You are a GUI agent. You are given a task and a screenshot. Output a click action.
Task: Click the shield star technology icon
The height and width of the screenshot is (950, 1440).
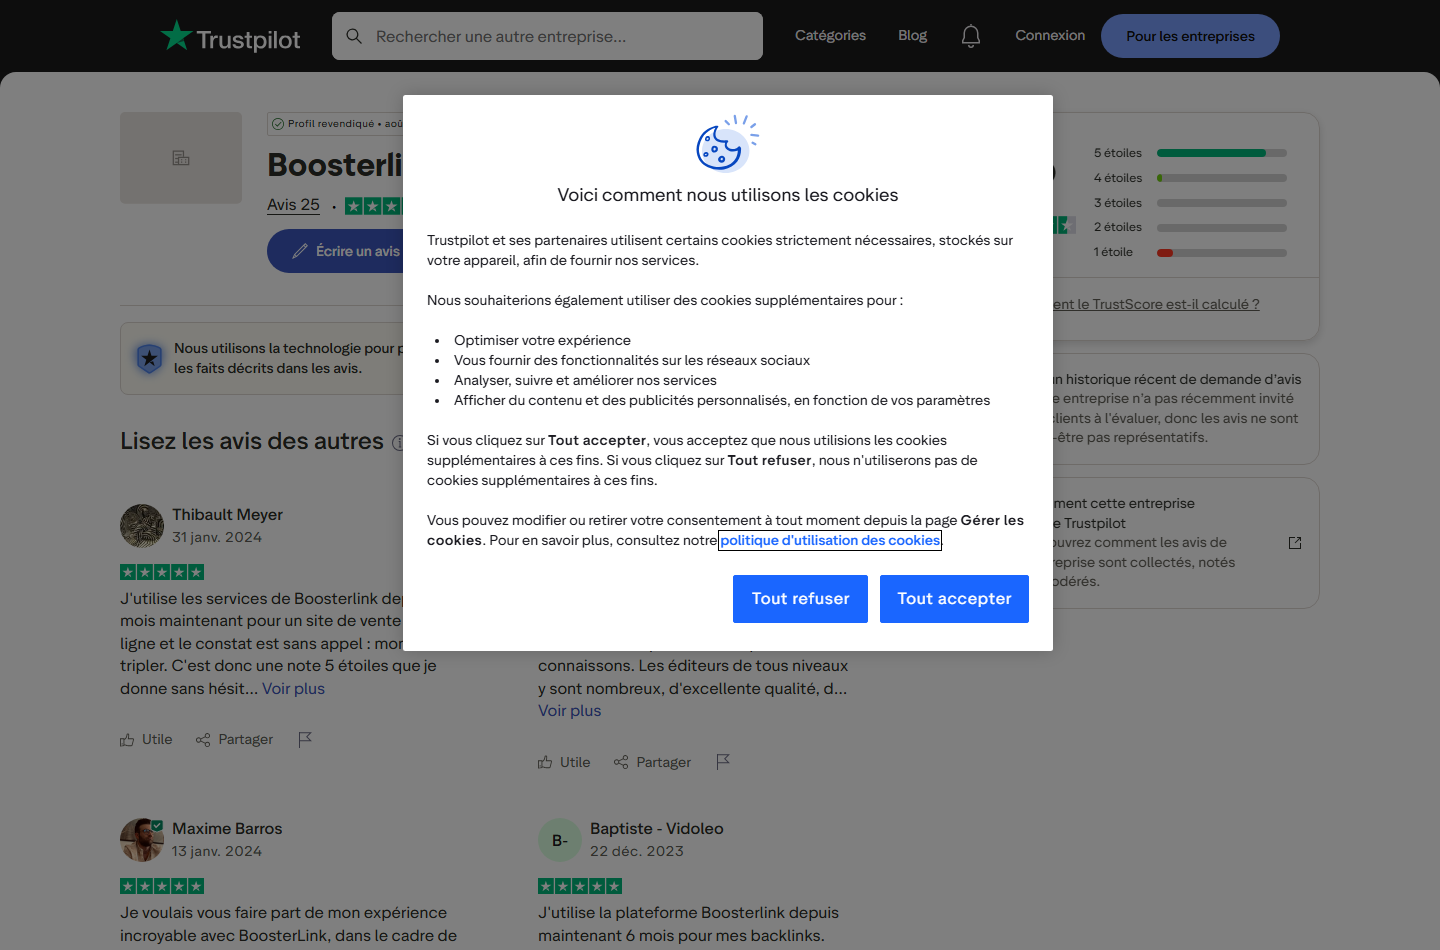tap(149, 358)
